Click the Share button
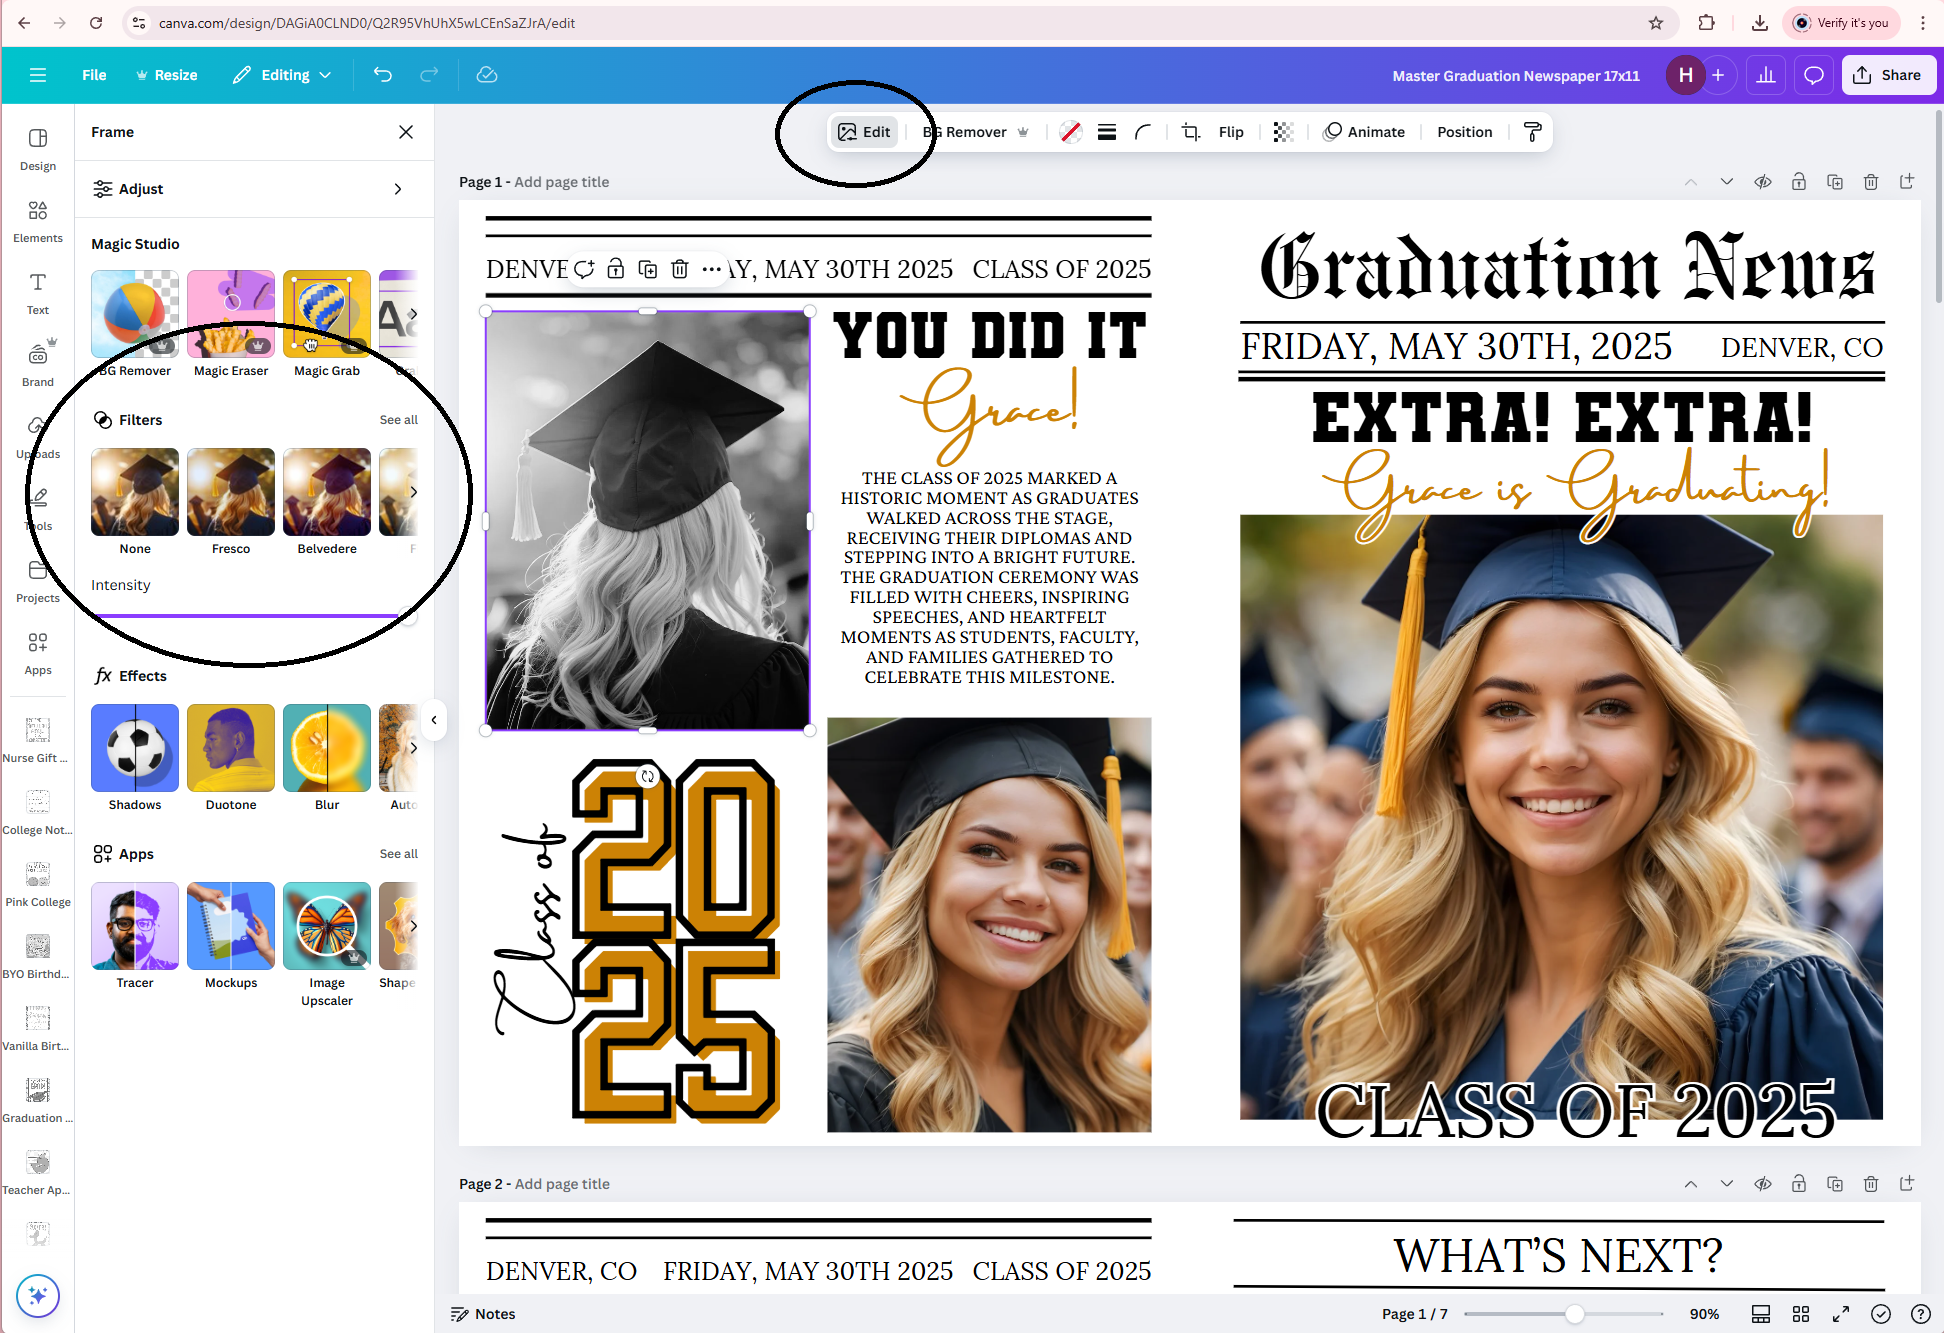This screenshot has width=1944, height=1333. (1888, 75)
